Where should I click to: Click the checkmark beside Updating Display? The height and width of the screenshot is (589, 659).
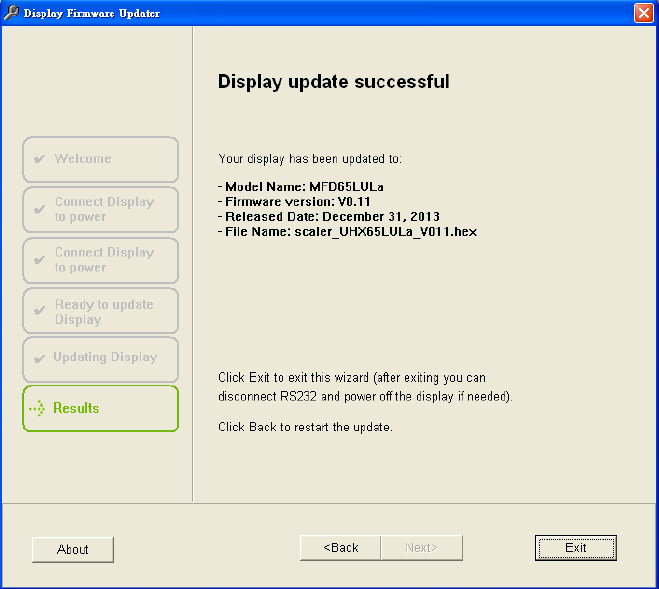click(x=39, y=358)
